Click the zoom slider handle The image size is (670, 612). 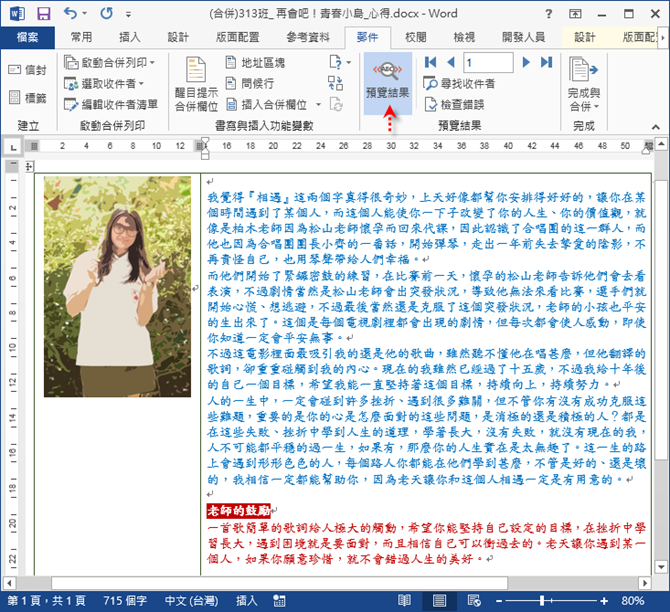pyautogui.click(x=541, y=601)
